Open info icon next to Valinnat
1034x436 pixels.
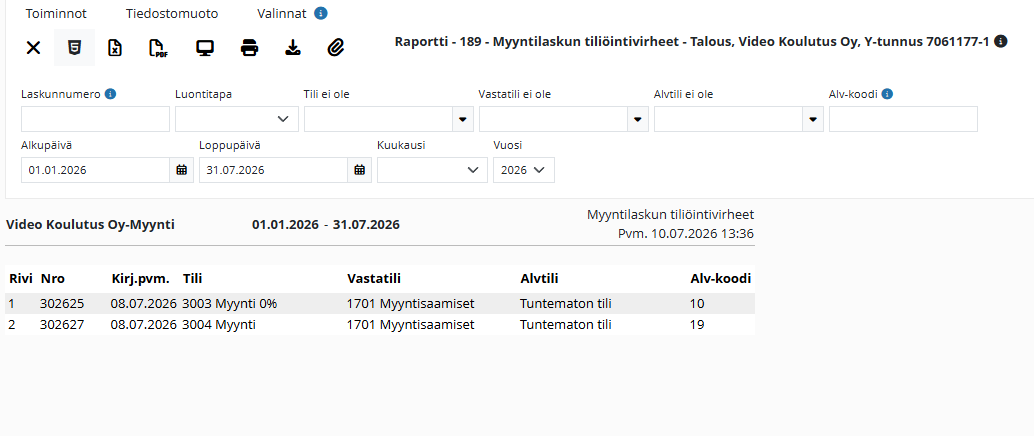tap(321, 13)
